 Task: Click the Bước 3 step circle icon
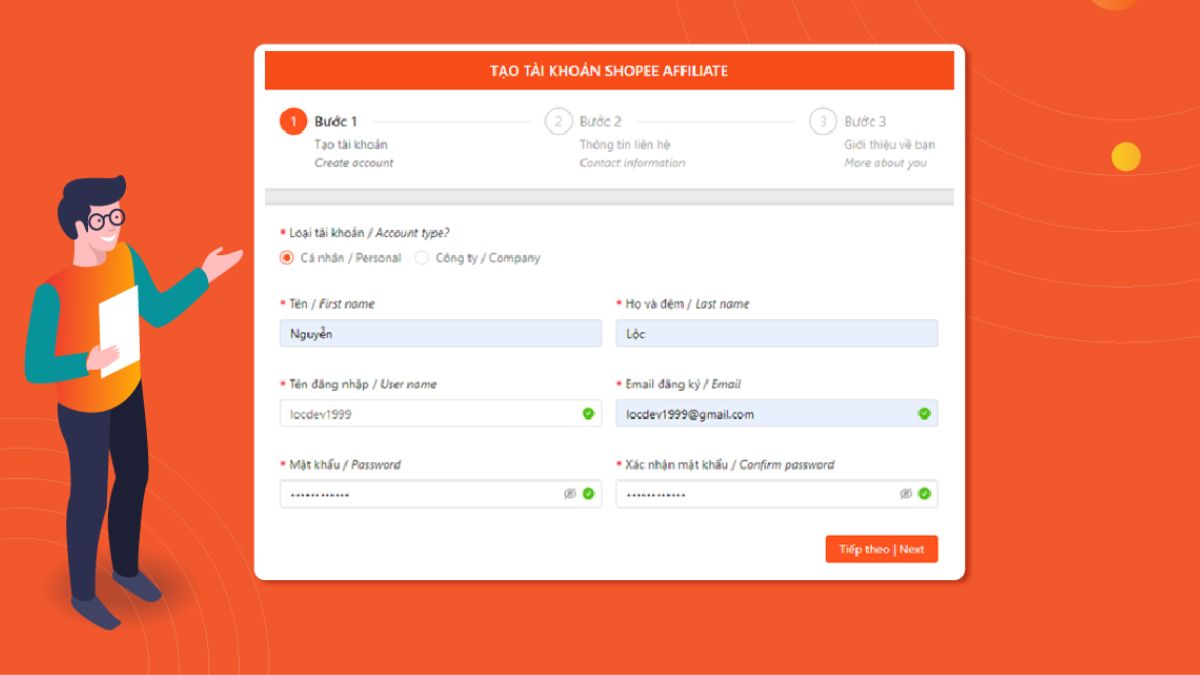click(x=822, y=121)
